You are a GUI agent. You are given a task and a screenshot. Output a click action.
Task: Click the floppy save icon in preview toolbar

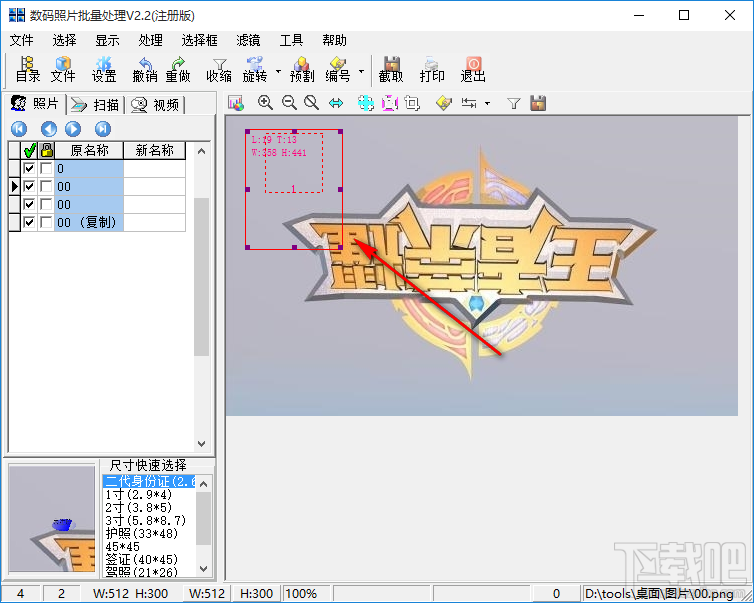coord(538,103)
